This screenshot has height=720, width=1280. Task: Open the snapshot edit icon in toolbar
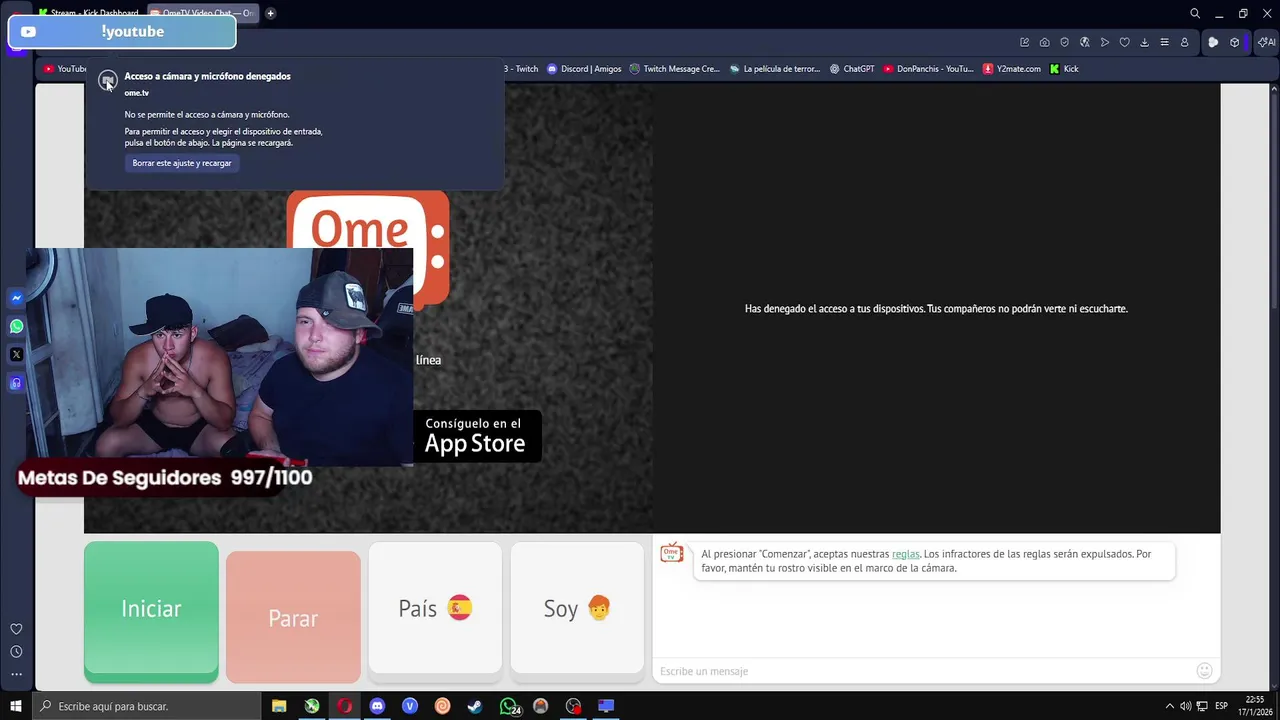click(1024, 42)
